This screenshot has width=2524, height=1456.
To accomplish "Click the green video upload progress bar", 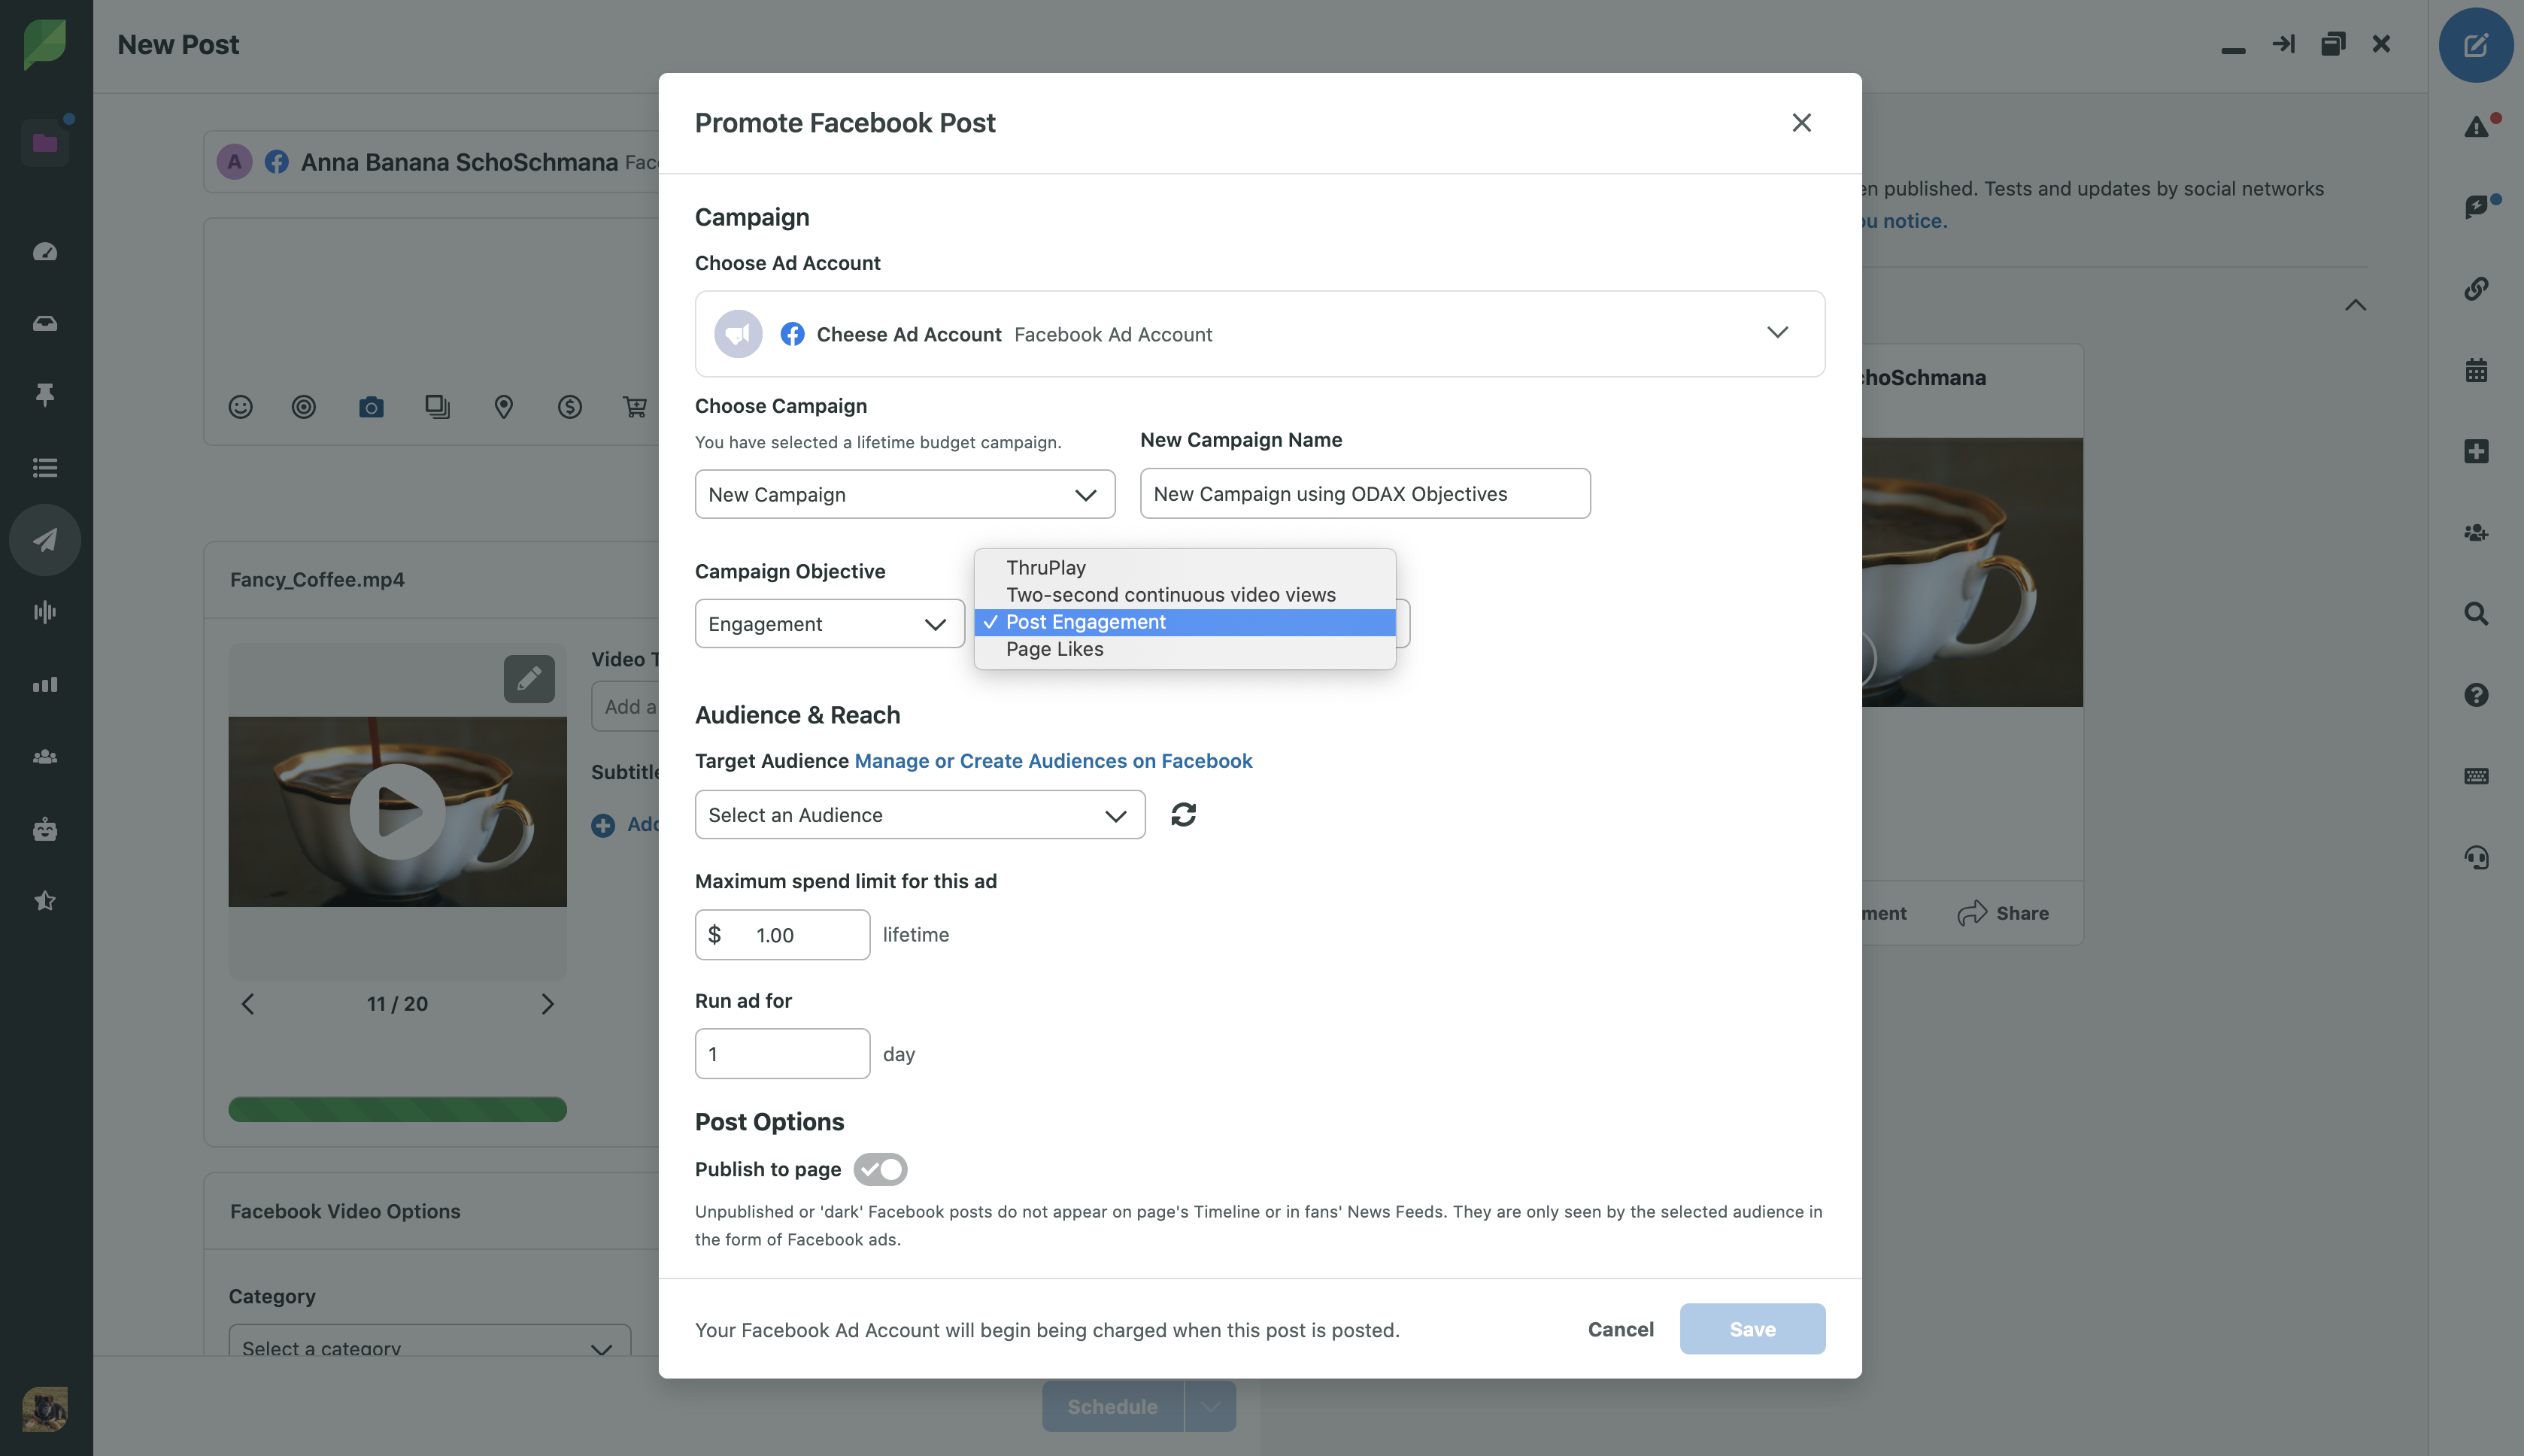I will pyautogui.click(x=398, y=1109).
